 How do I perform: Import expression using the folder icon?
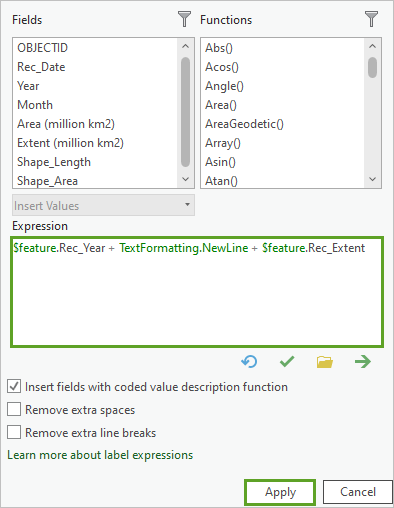click(325, 362)
